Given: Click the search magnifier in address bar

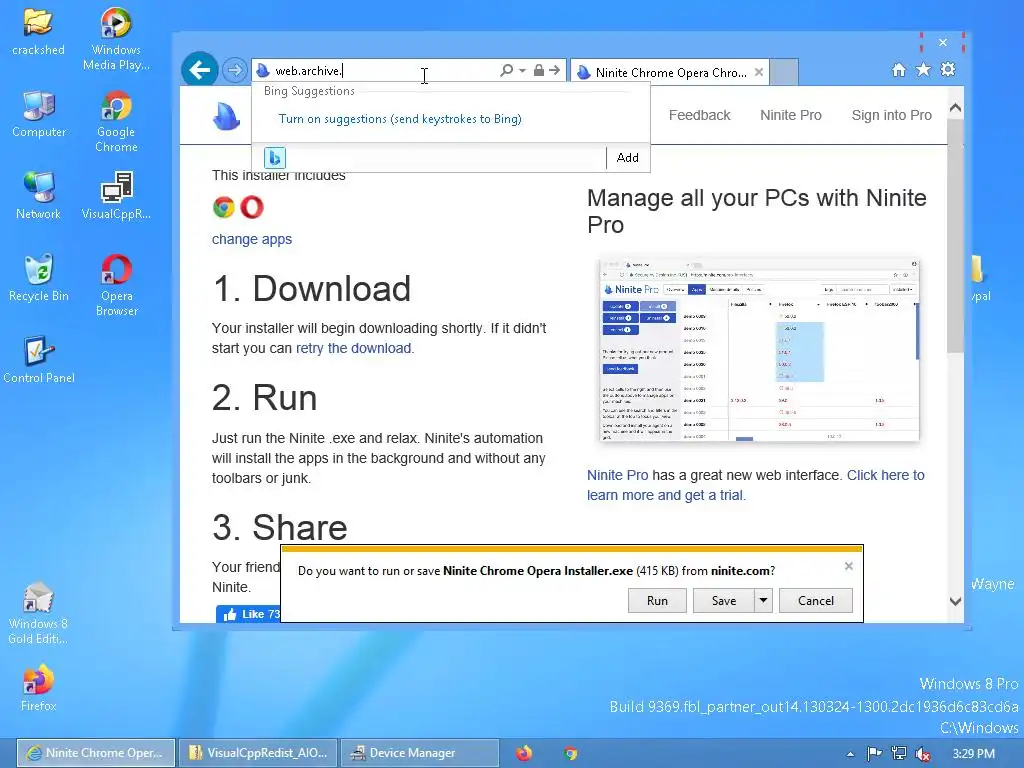Looking at the screenshot, I should [506, 70].
